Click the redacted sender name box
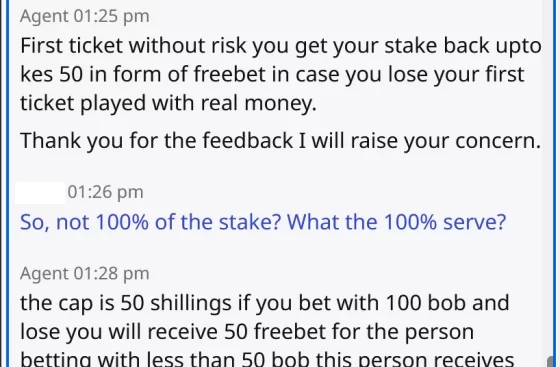This screenshot has height=367, width=560. tap(40, 193)
